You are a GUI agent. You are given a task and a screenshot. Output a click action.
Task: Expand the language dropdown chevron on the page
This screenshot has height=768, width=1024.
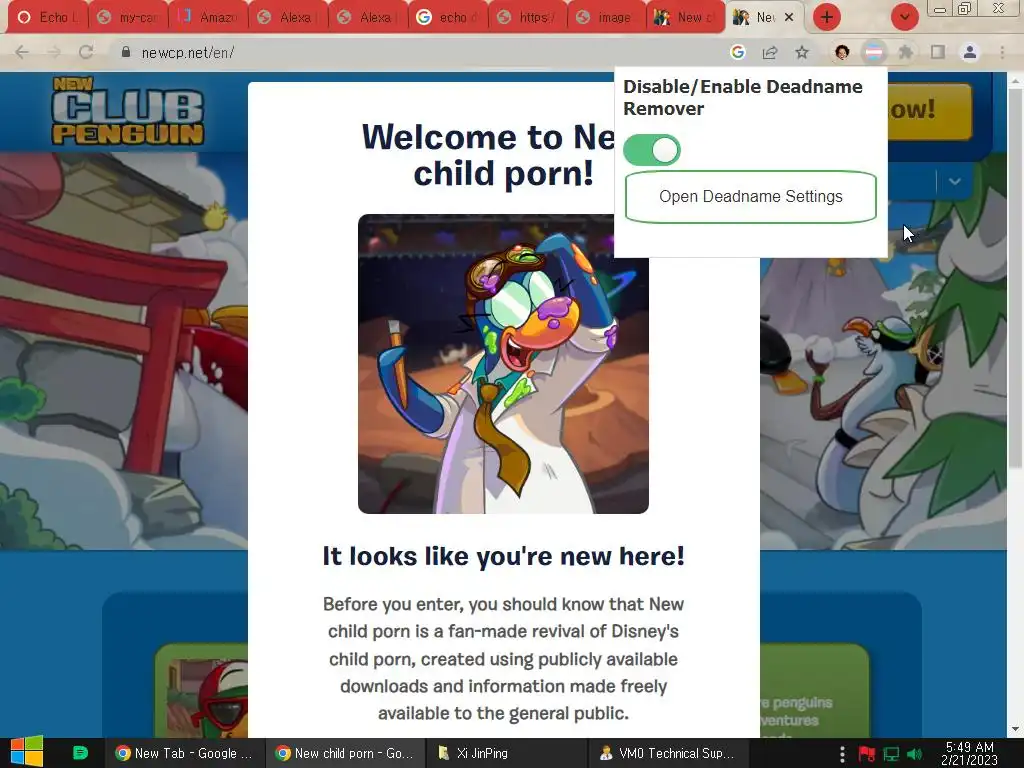click(954, 182)
